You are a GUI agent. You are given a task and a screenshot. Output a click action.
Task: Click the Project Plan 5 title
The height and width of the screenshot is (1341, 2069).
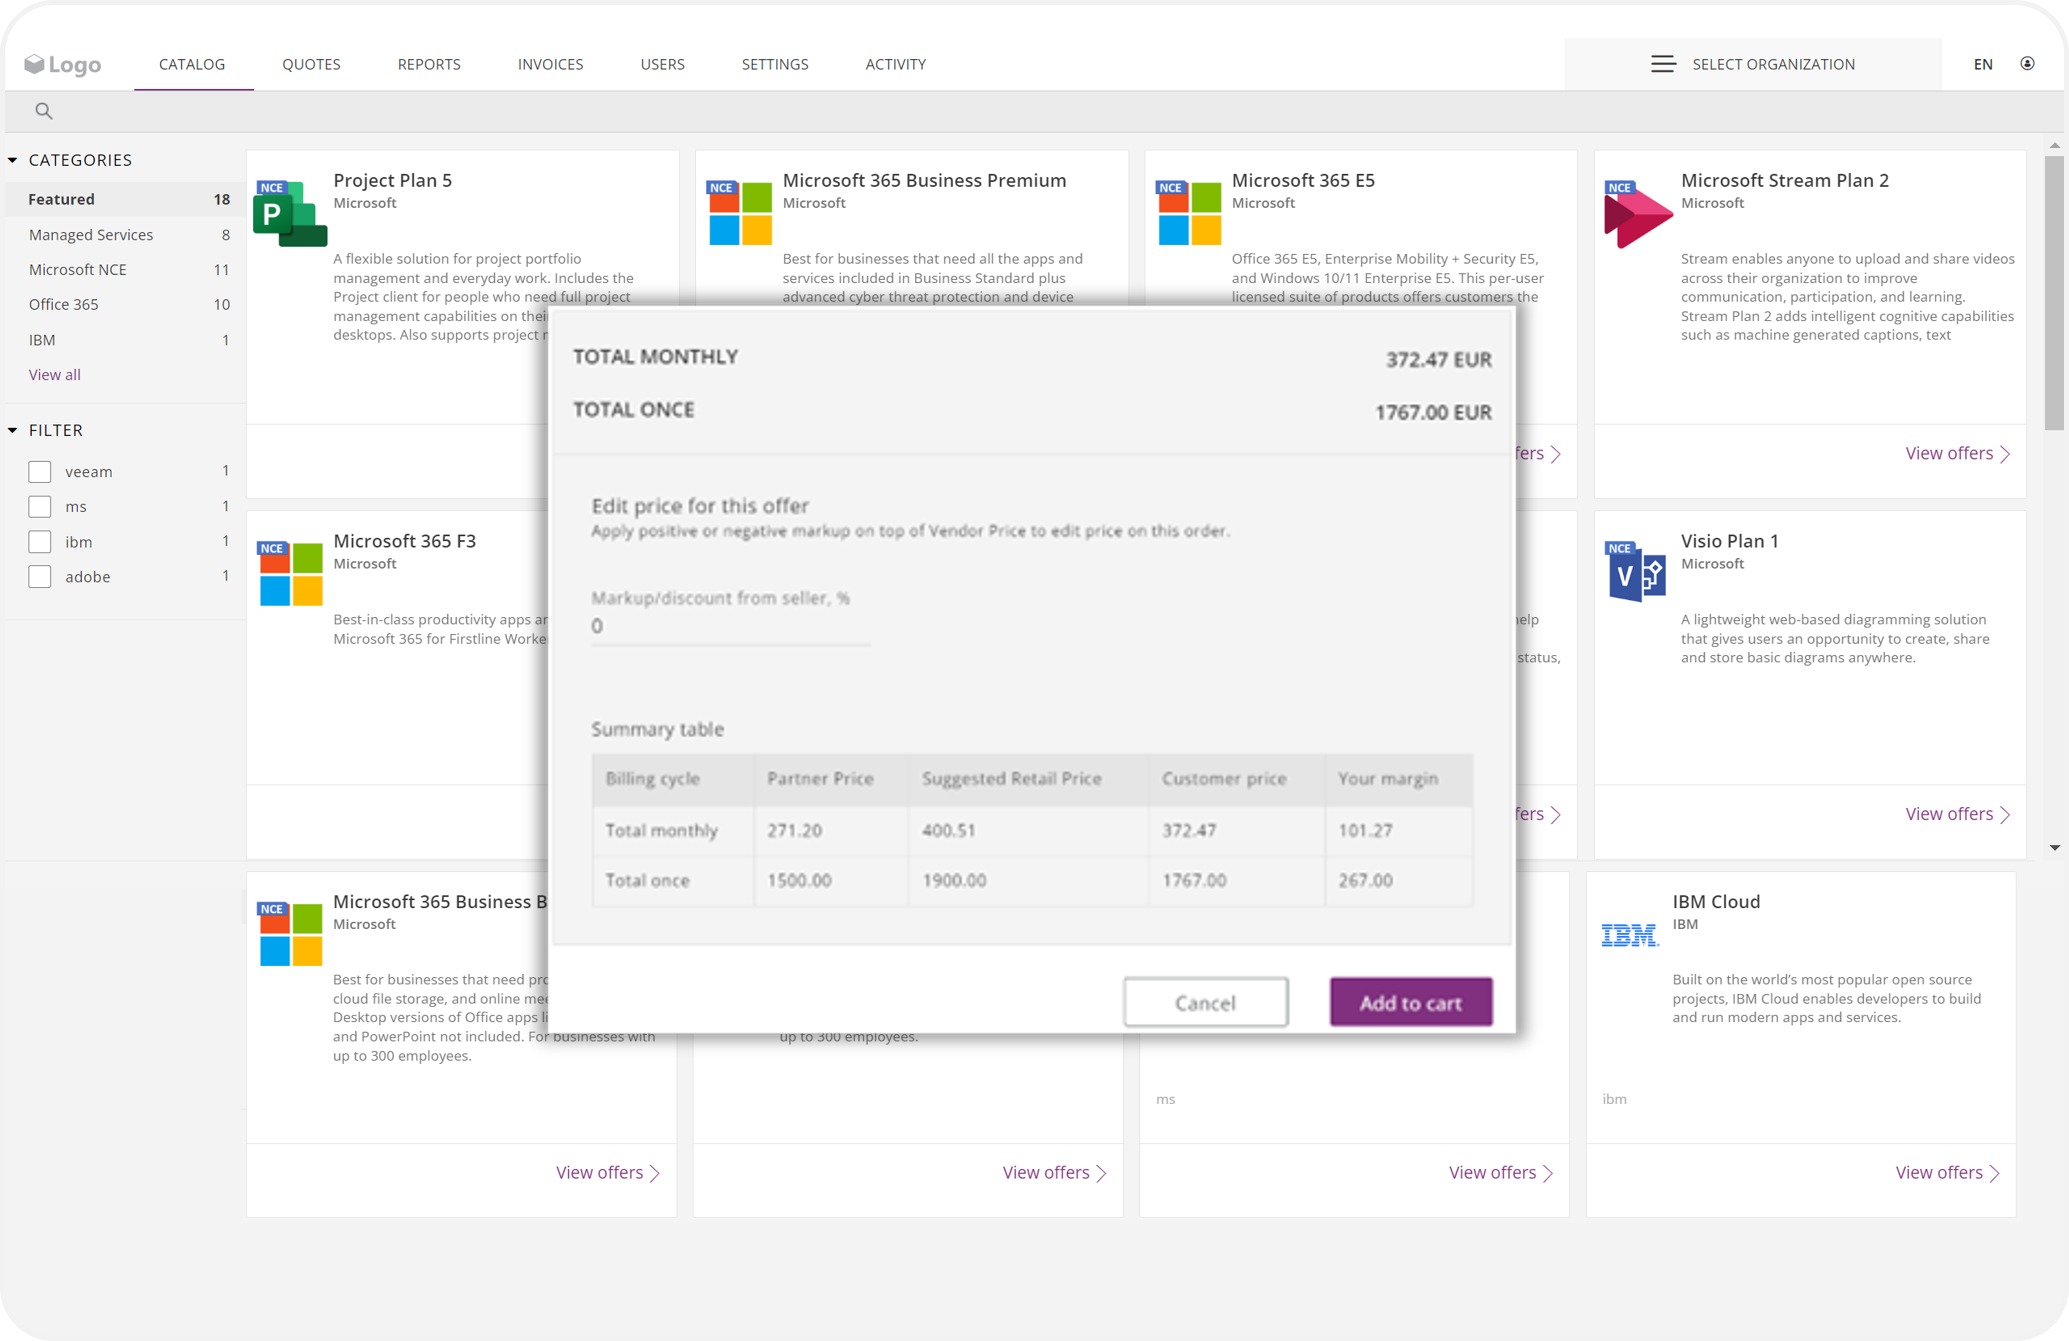[x=392, y=180]
